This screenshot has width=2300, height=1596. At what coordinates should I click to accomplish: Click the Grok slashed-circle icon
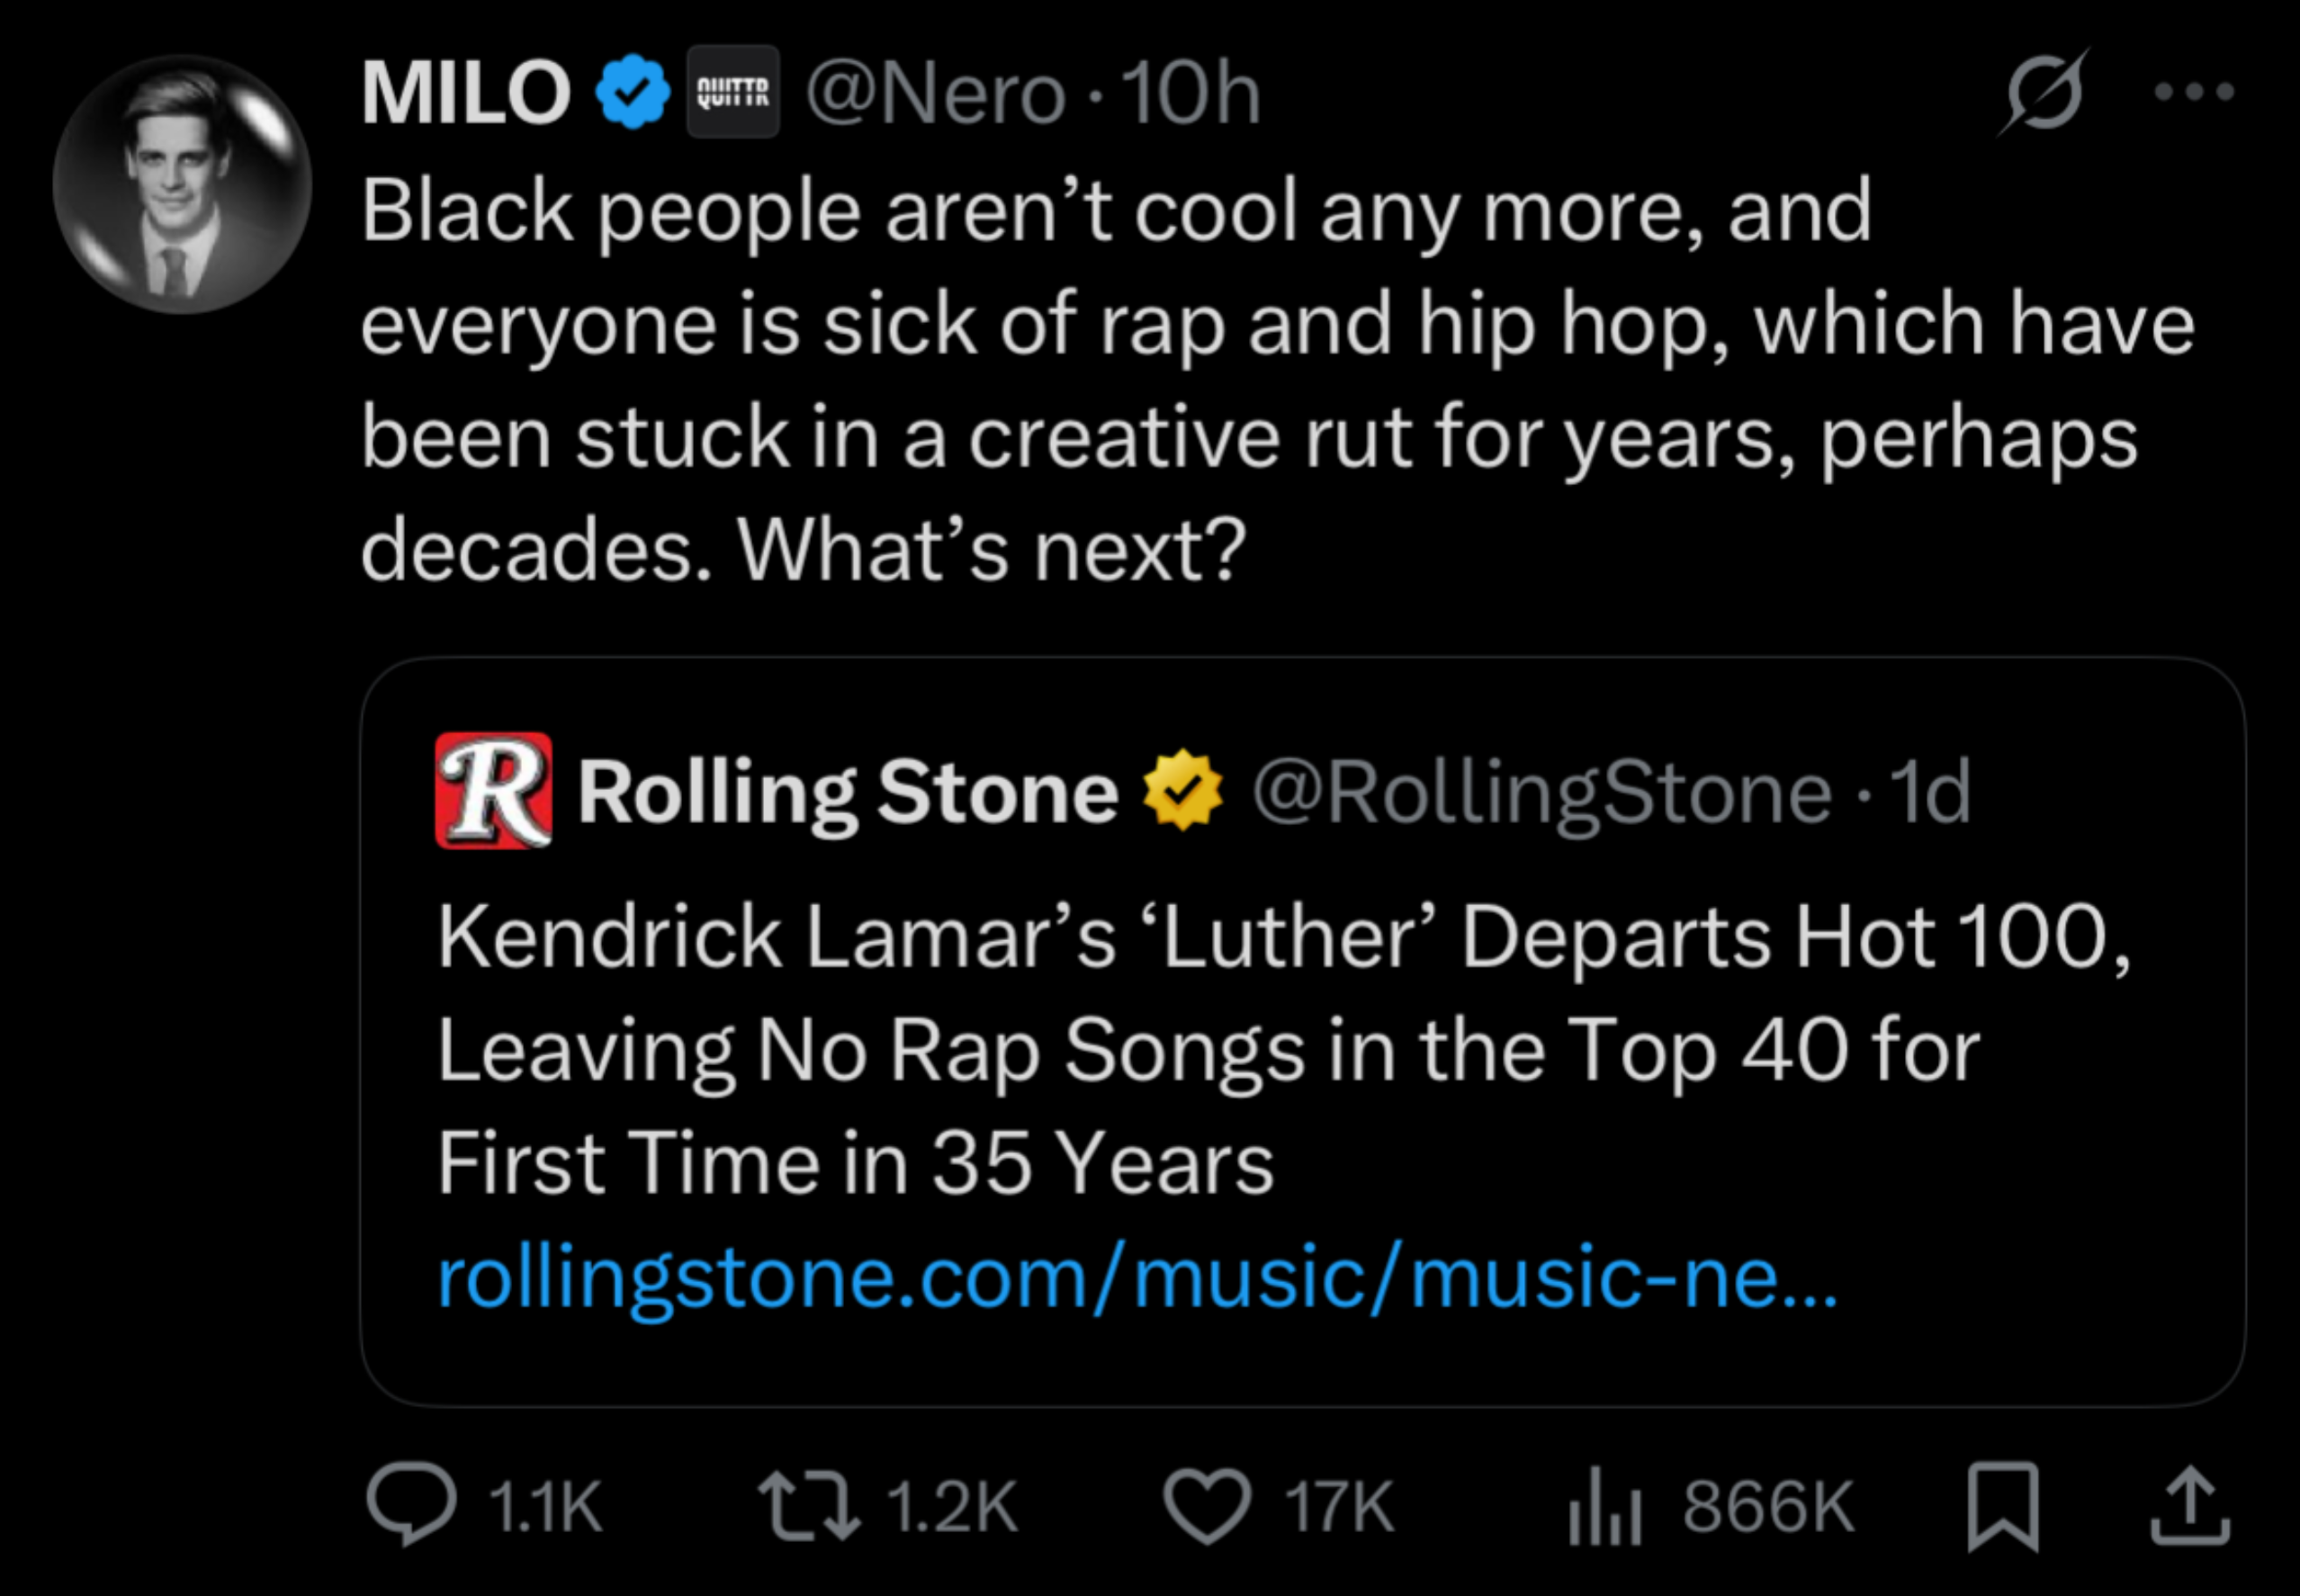pyautogui.click(x=2044, y=93)
